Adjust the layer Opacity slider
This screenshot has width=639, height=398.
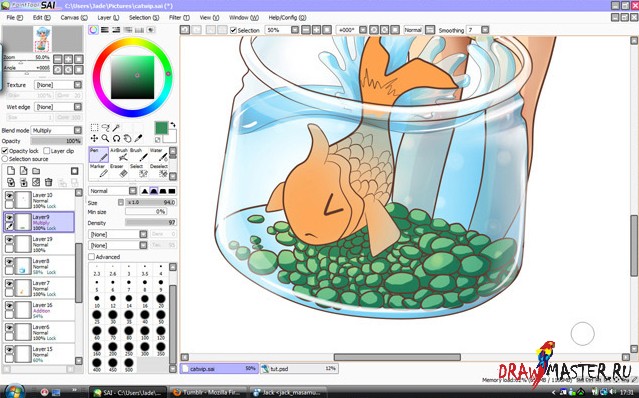[x=56, y=141]
